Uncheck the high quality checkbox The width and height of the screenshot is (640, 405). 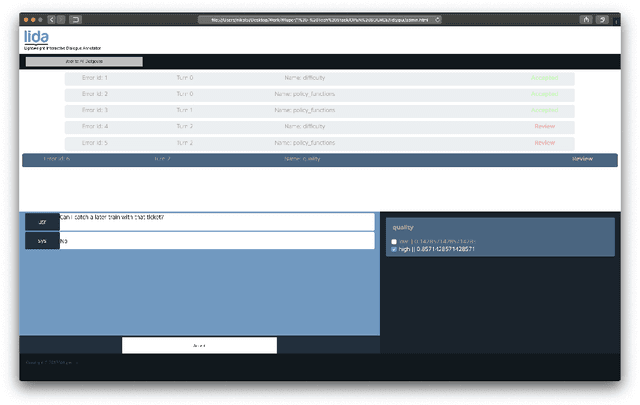(x=394, y=249)
